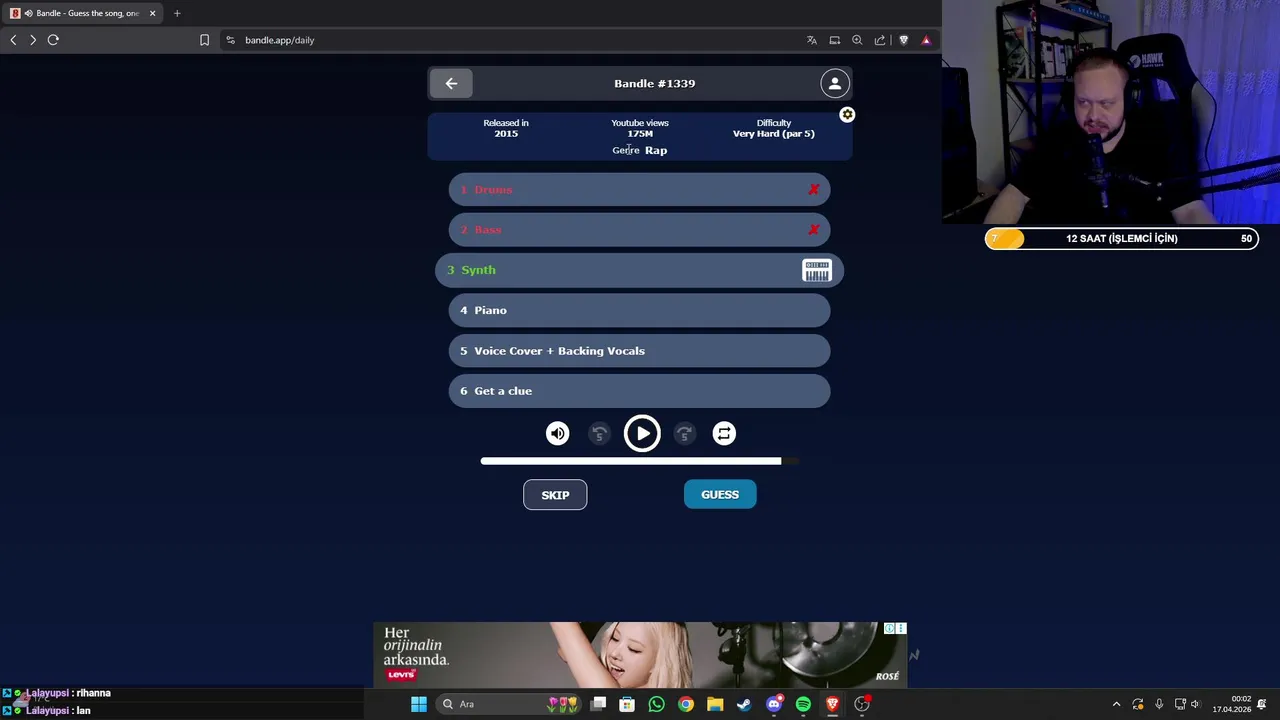Viewport: 1280px width, 720px height.
Task: Open the zoom magnifier icon
Action: click(857, 40)
